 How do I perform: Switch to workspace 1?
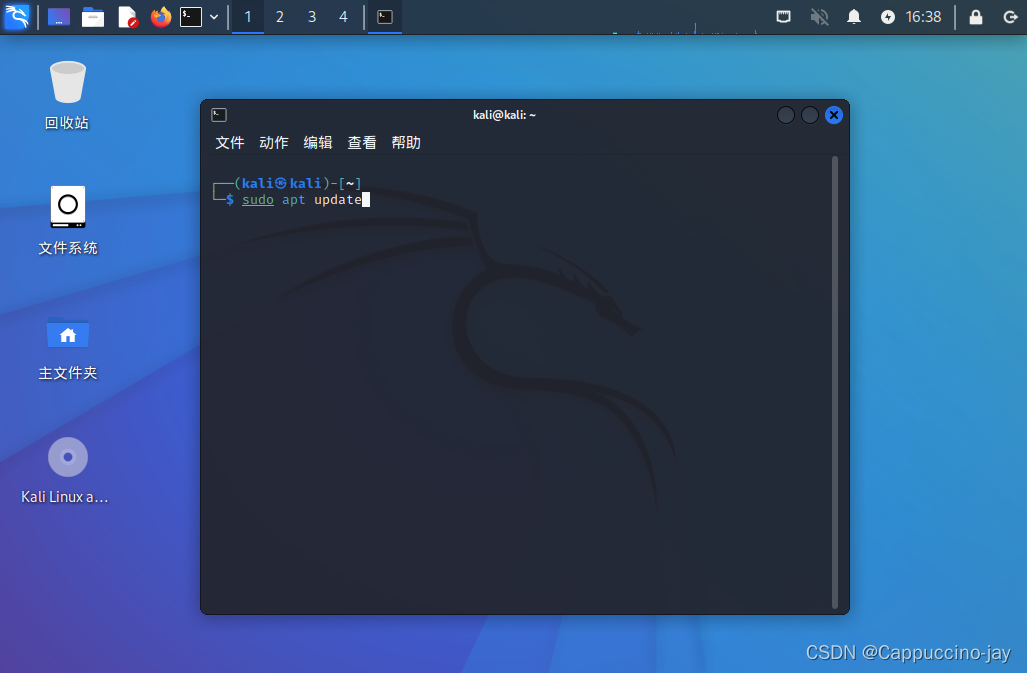tap(248, 17)
